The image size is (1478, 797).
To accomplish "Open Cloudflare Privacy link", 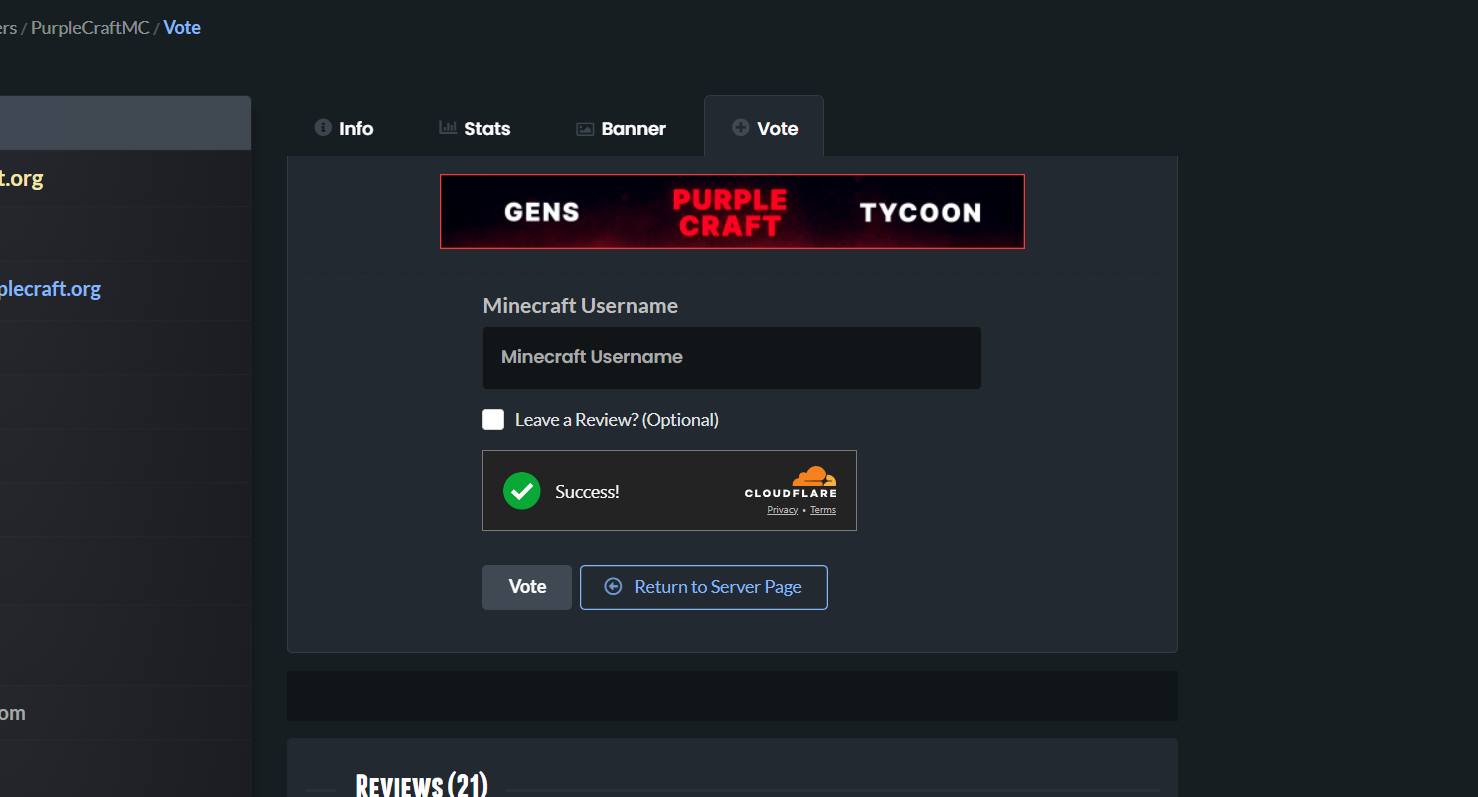I will click(x=782, y=510).
